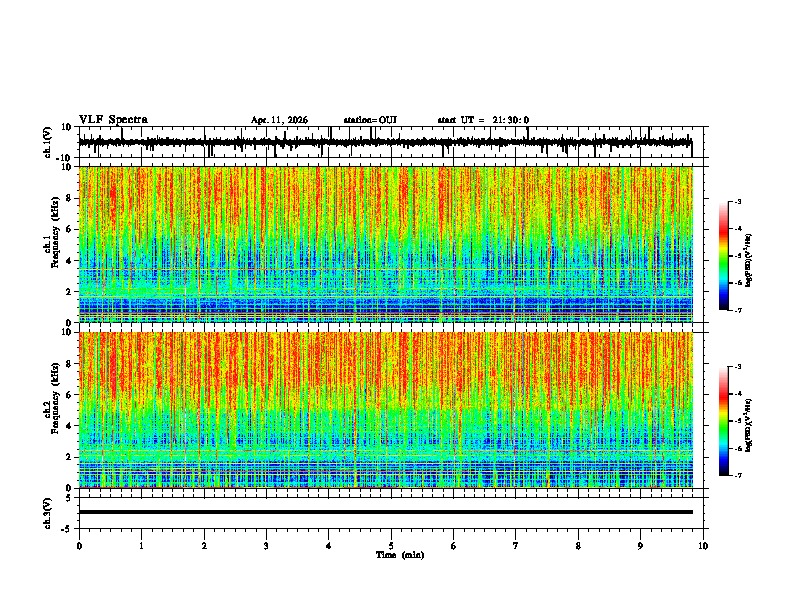The image size is (792, 612).
Task: Click the final time-axis tick label "10"
Action: coord(703,546)
